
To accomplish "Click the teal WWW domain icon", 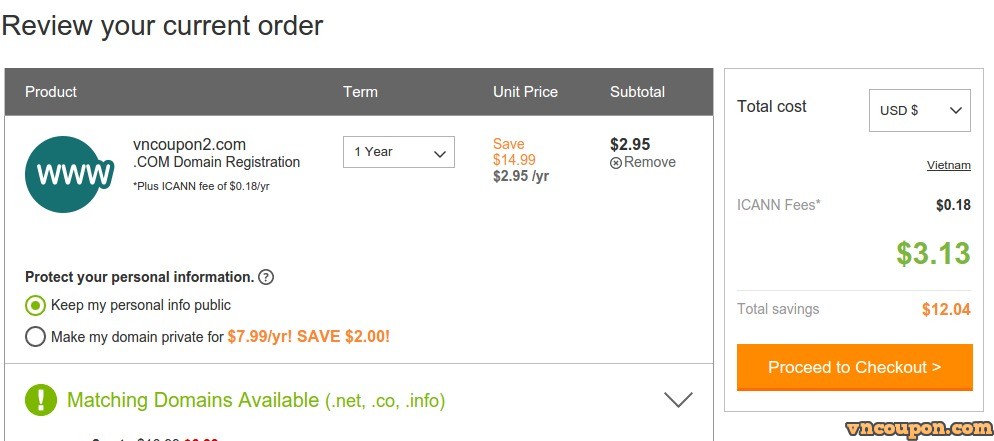I will coord(70,174).
